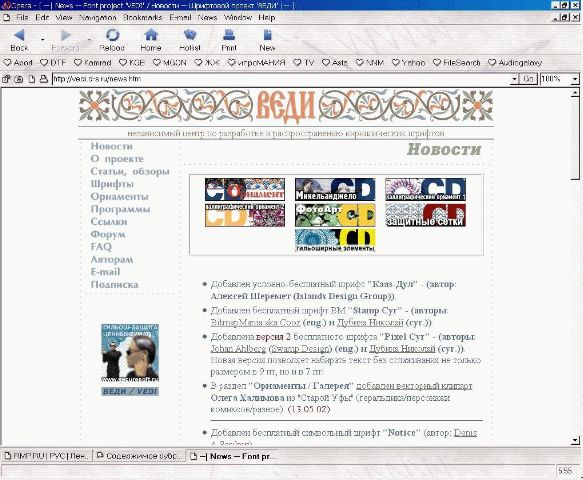Click the camera-like icon left of address bar
The image size is (583, 480).
click(x=19, y=79)
